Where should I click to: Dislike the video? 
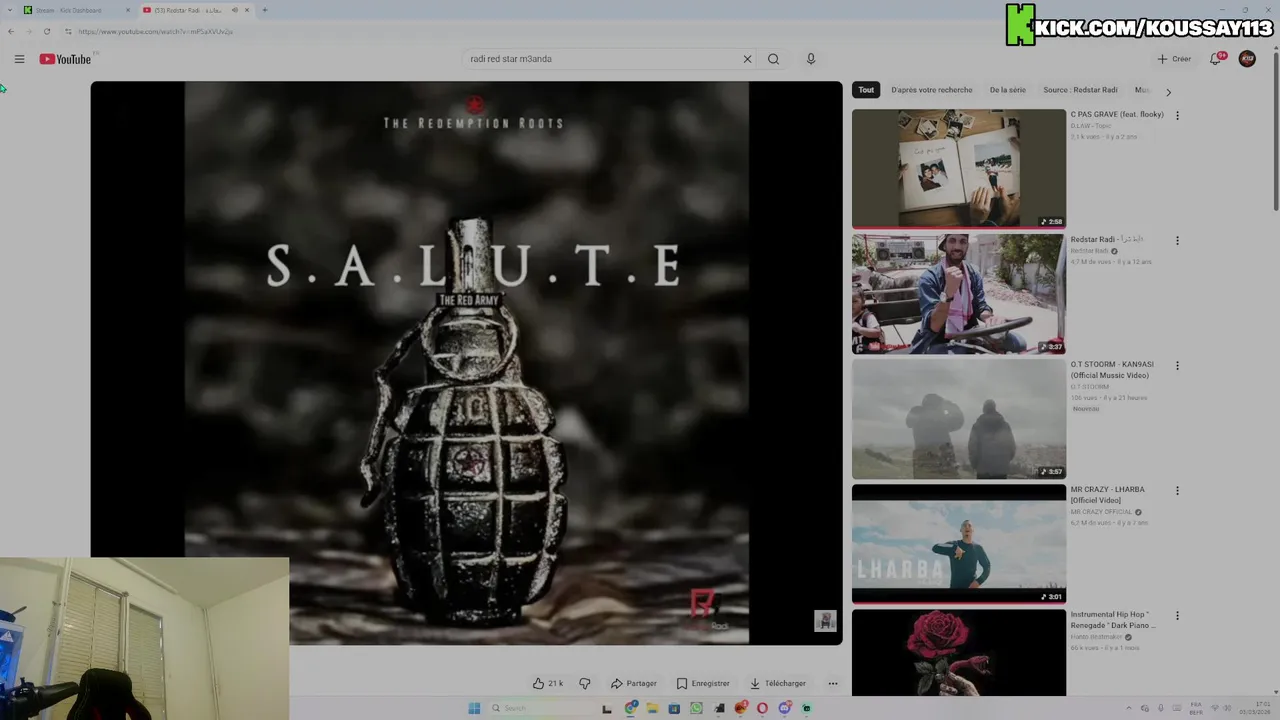585,683
